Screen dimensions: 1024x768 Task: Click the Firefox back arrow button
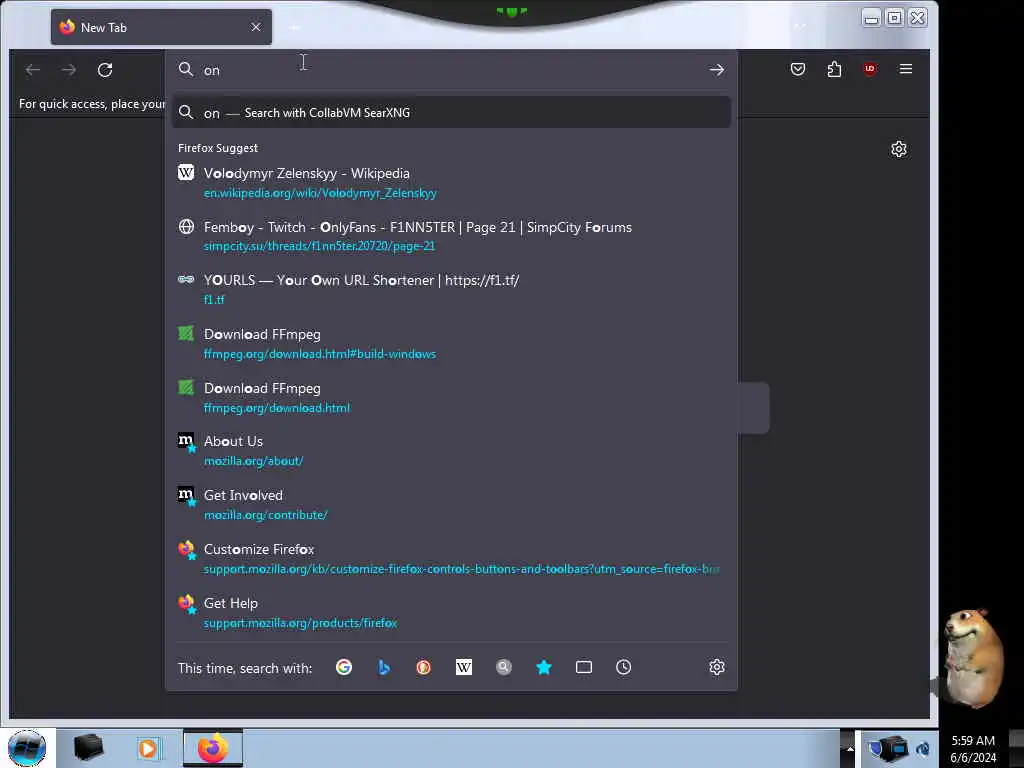click(x=33, y=69)
